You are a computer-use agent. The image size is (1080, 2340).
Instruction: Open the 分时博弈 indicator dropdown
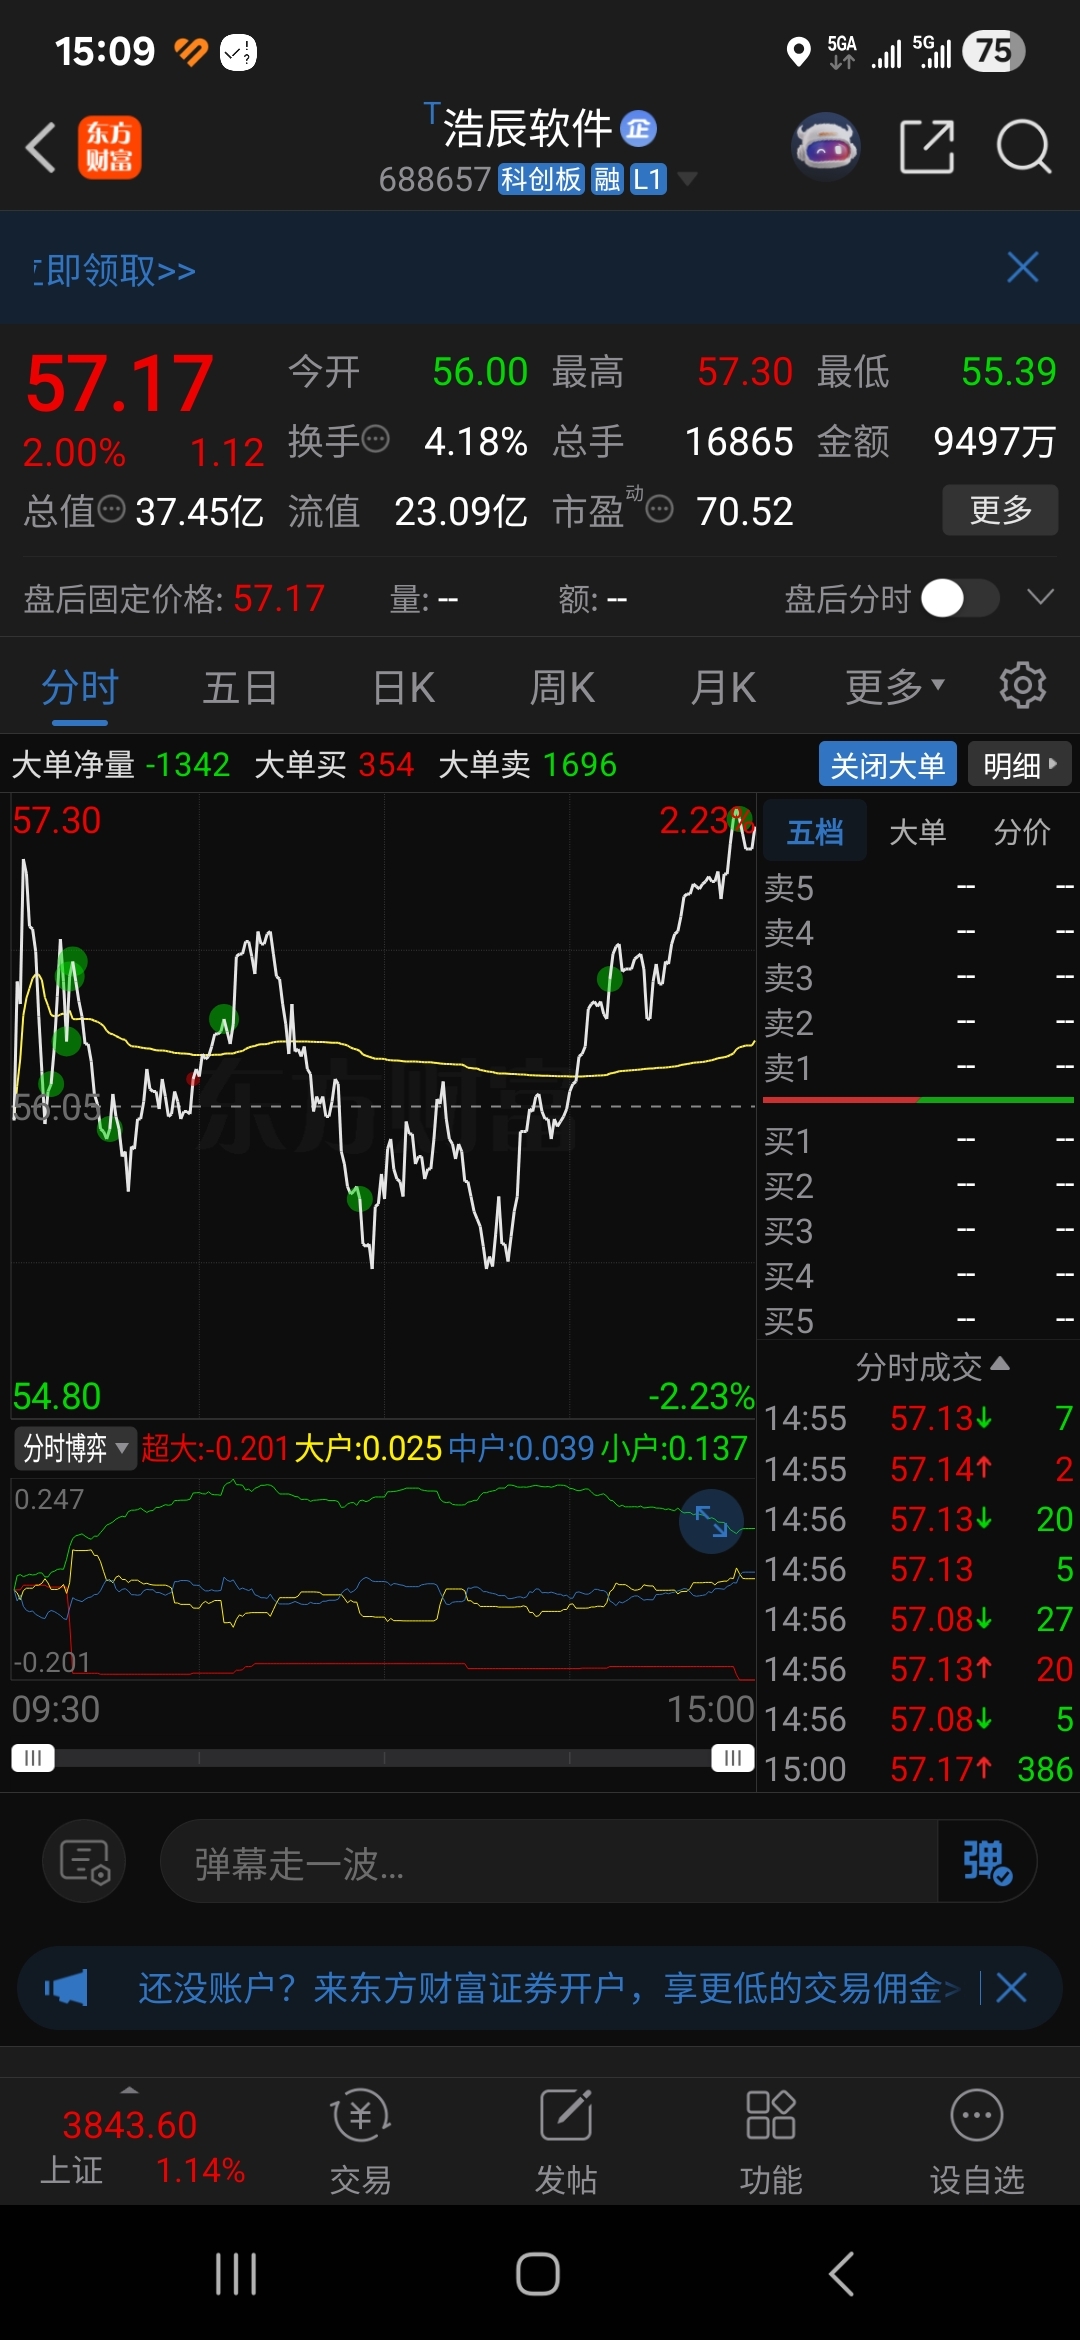(x=76, y=1447)
